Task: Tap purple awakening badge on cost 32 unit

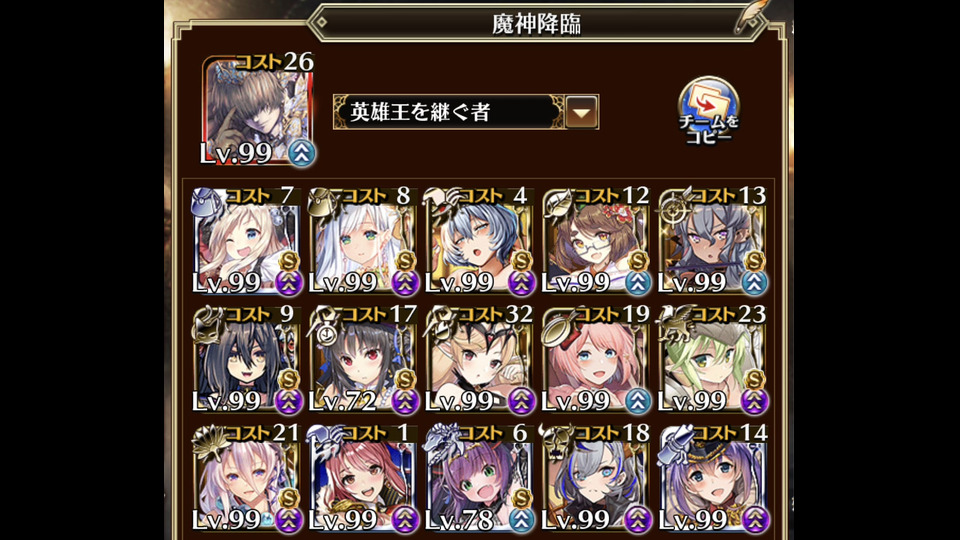Action: tap(521, 401)
